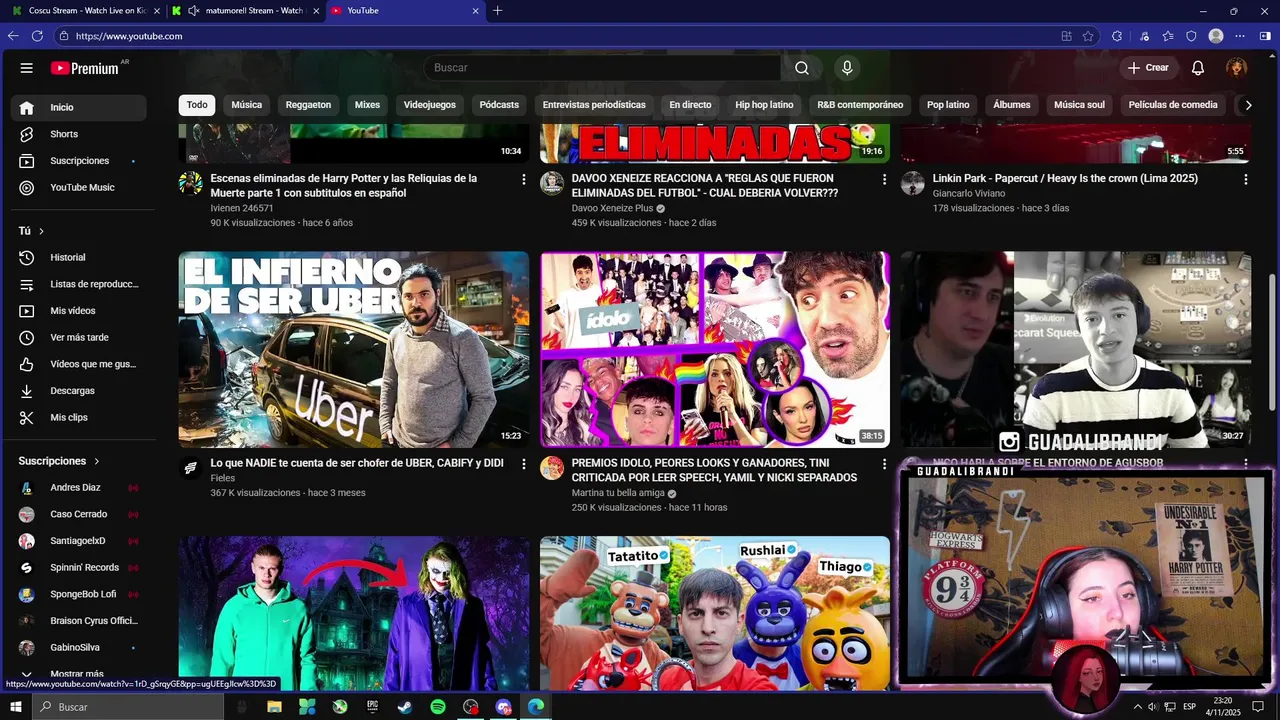Screen dimensions: 1280x720
Task: Open Listas de reproducción in sidebar
Action: coord(79,284)
